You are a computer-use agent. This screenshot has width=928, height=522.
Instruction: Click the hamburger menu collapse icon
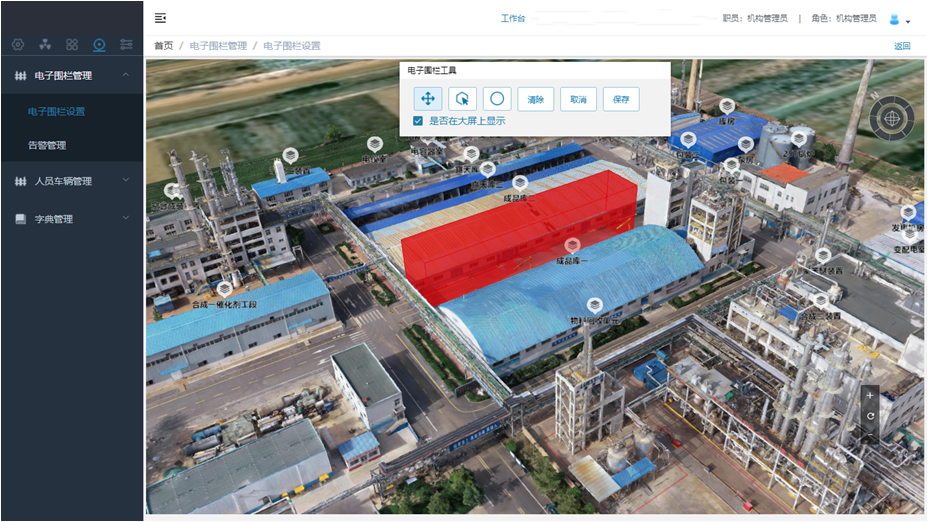(161, 18)
